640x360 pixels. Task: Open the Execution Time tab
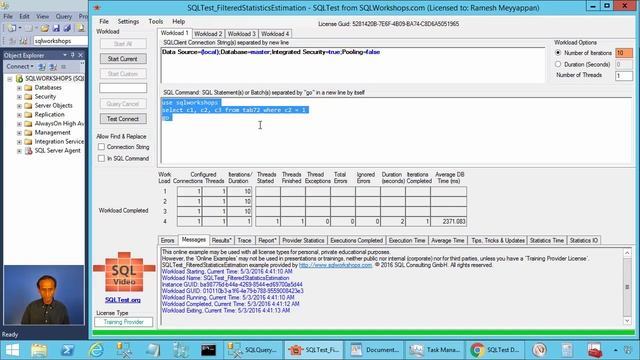[x=407, y=240]
